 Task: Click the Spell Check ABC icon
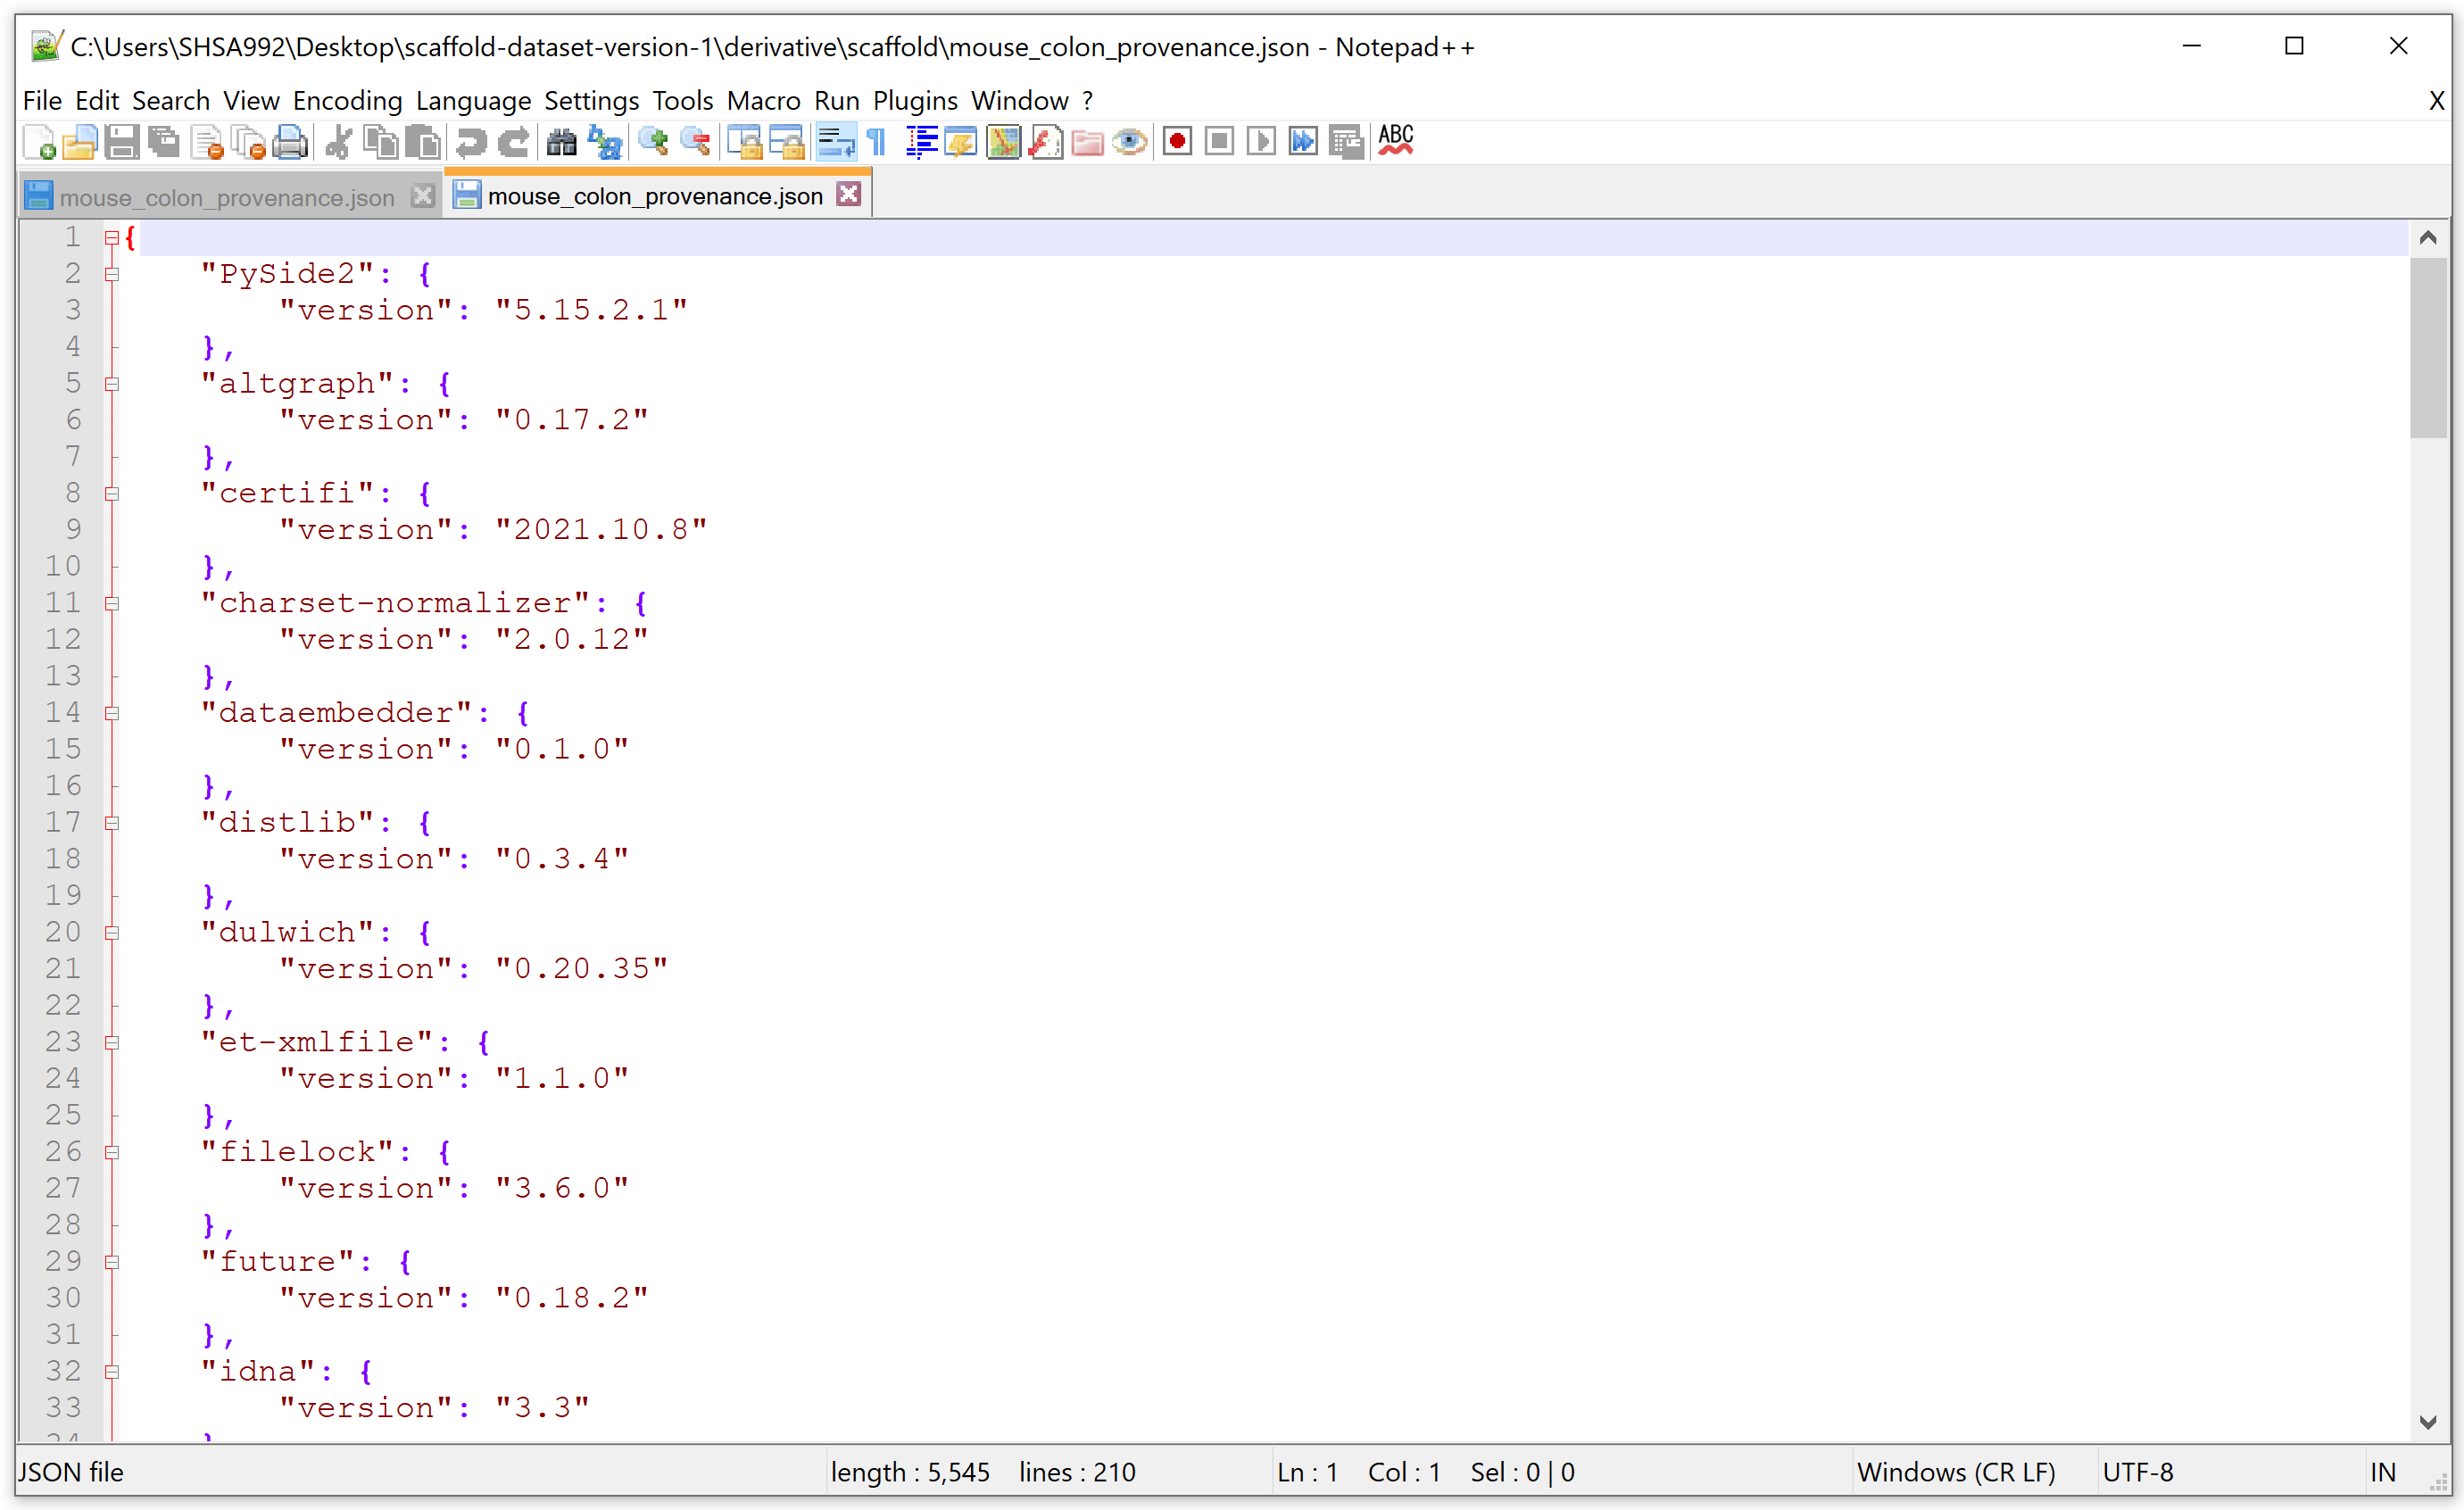[x=1395, y=140]
